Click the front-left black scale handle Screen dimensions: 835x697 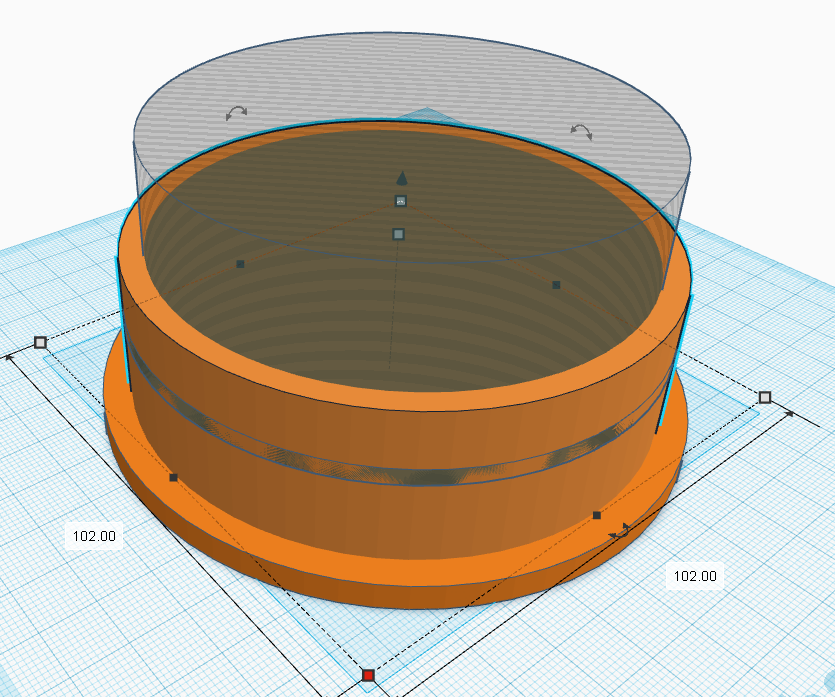172,477
